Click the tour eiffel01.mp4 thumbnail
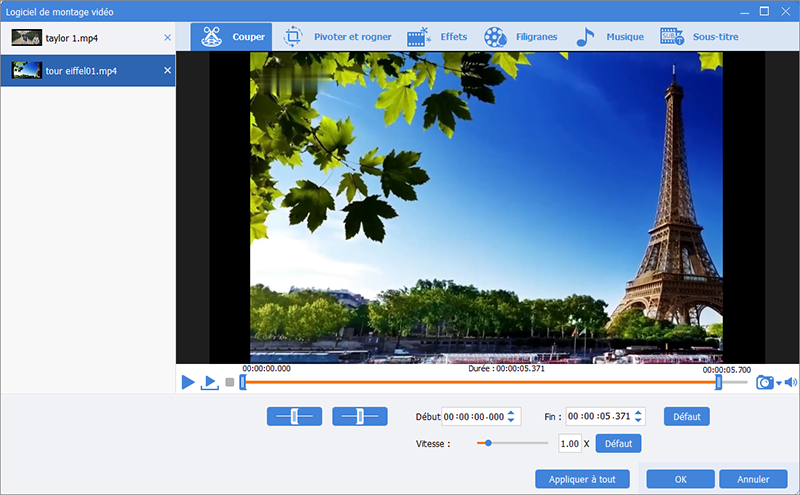This screenshot has height=495, width=800. 27,70
